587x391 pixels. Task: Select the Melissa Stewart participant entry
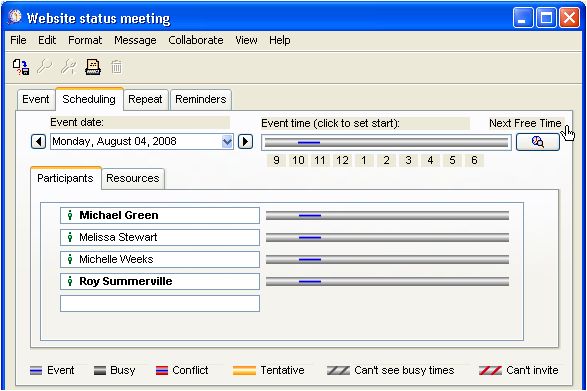(160, 237)
